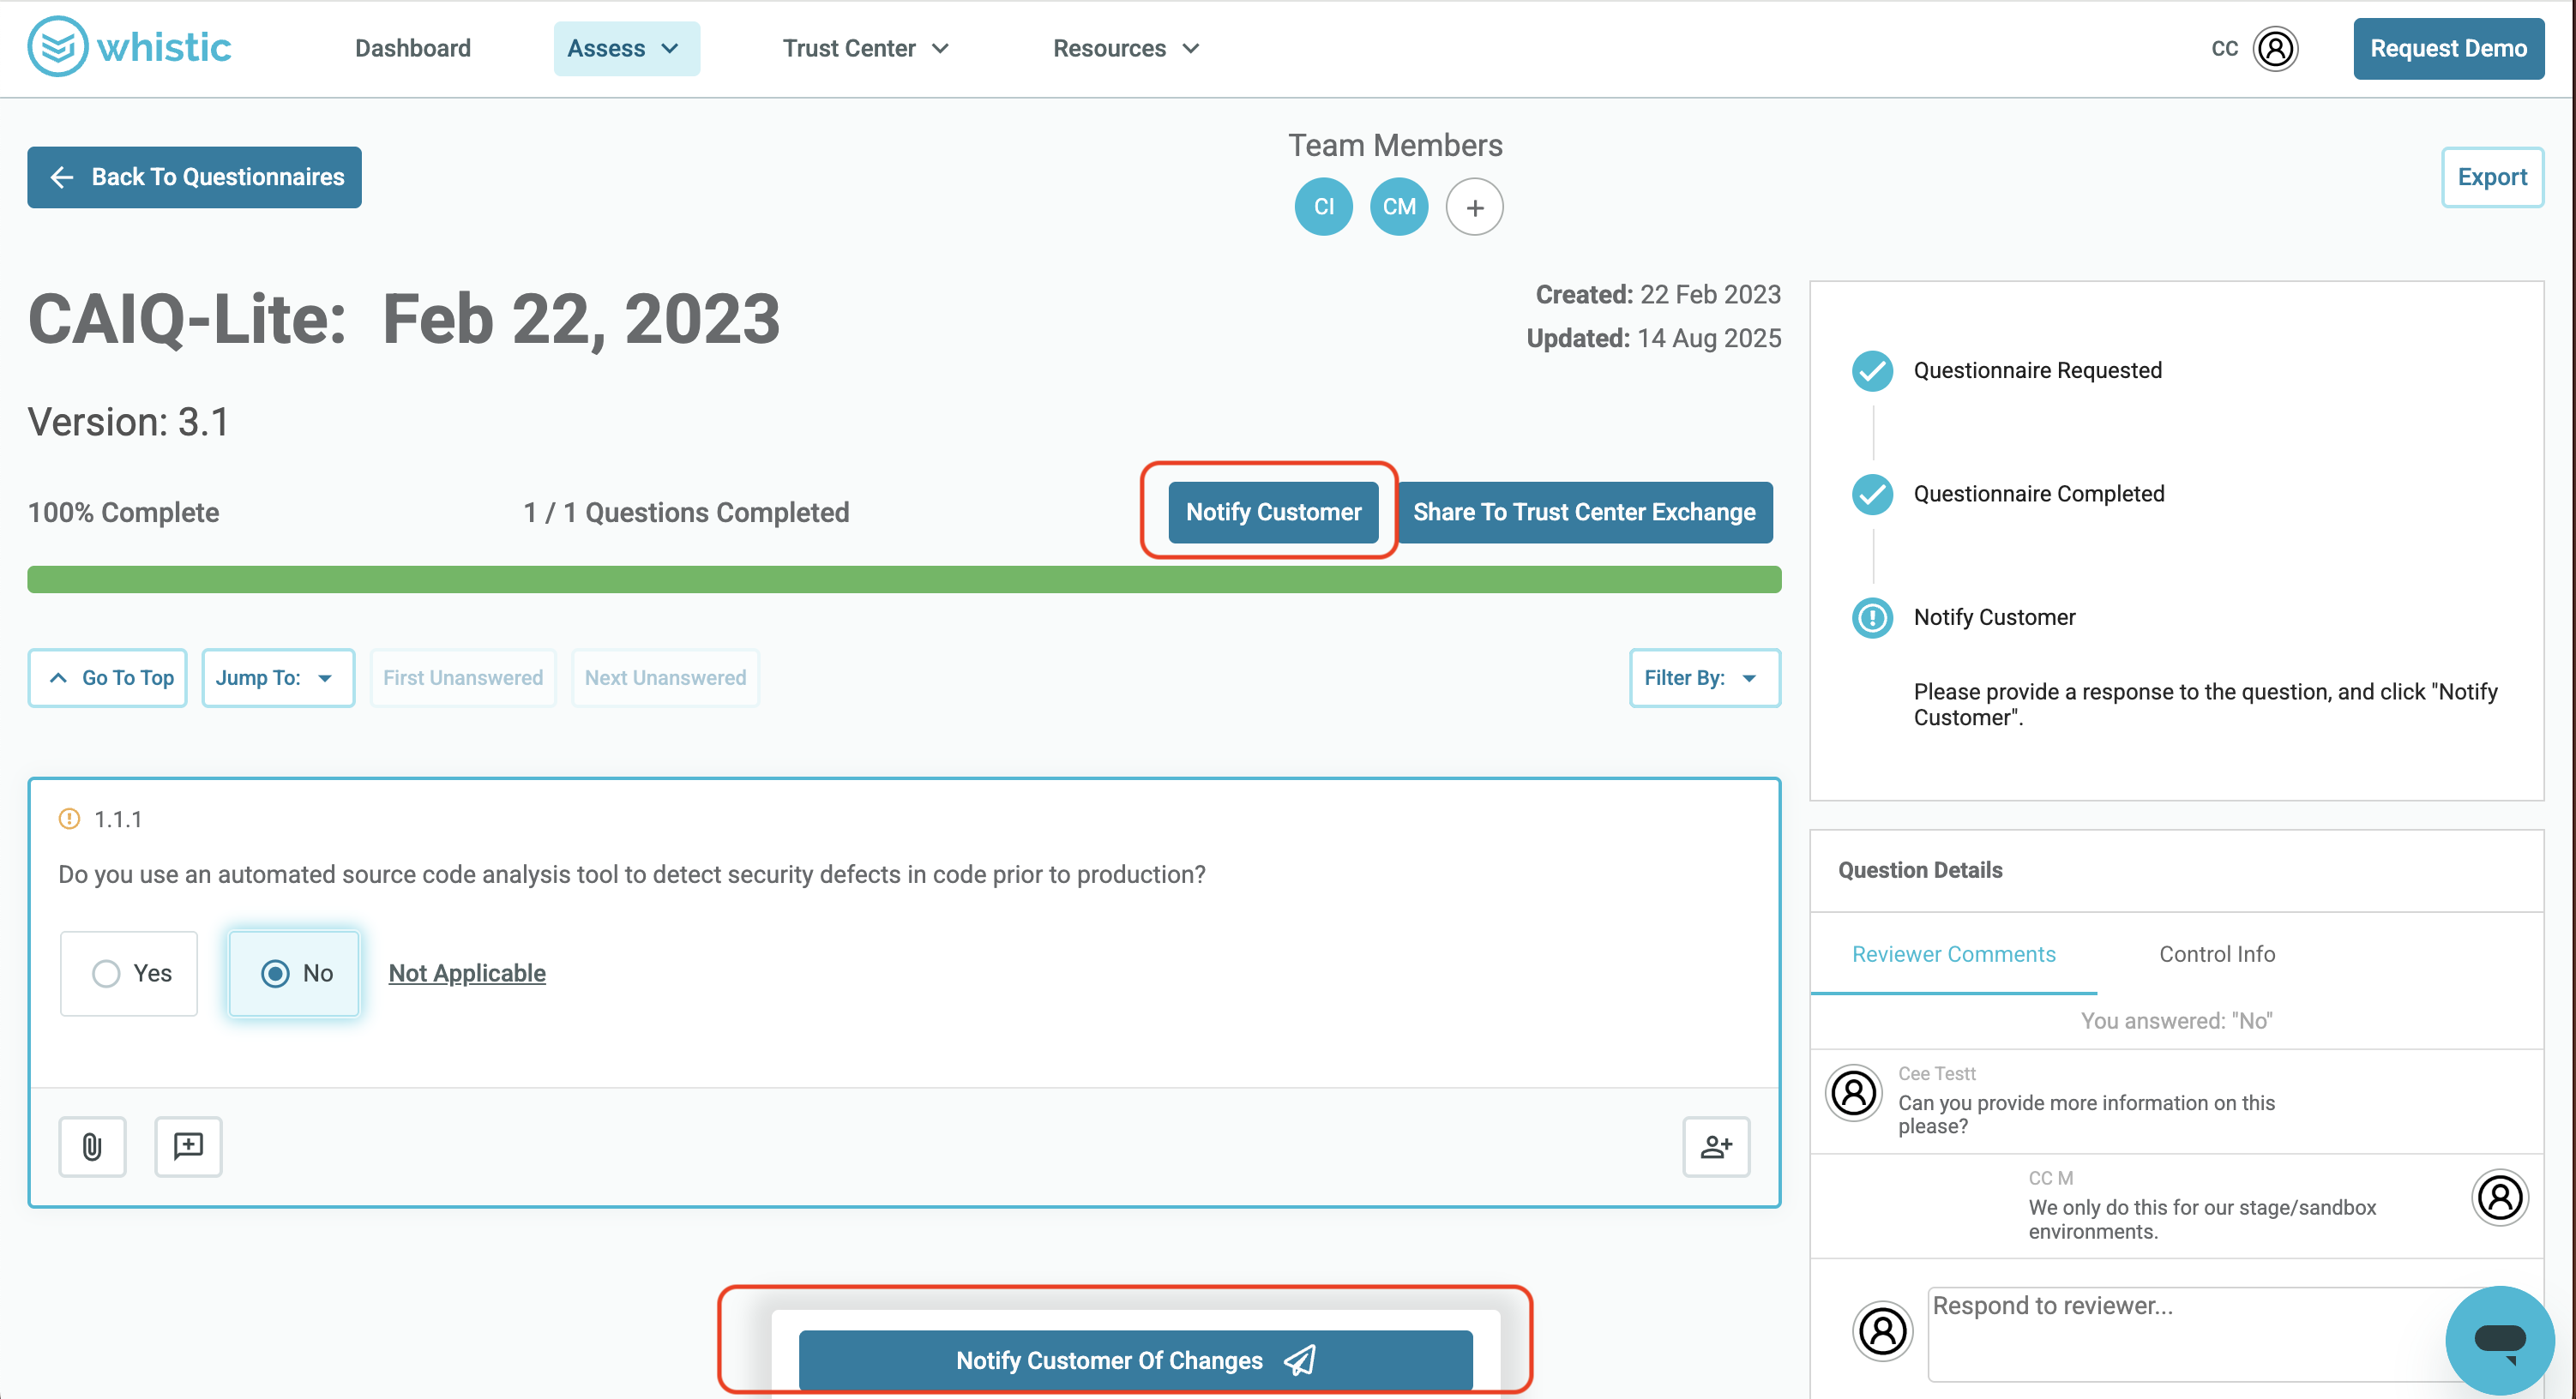
Task: Click the add comment icon on question 1.1.1
Action: point(188,1146)
